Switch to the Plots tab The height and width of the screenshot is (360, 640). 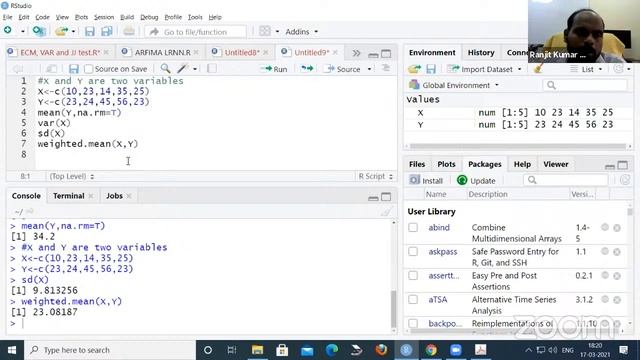point(446,164)
